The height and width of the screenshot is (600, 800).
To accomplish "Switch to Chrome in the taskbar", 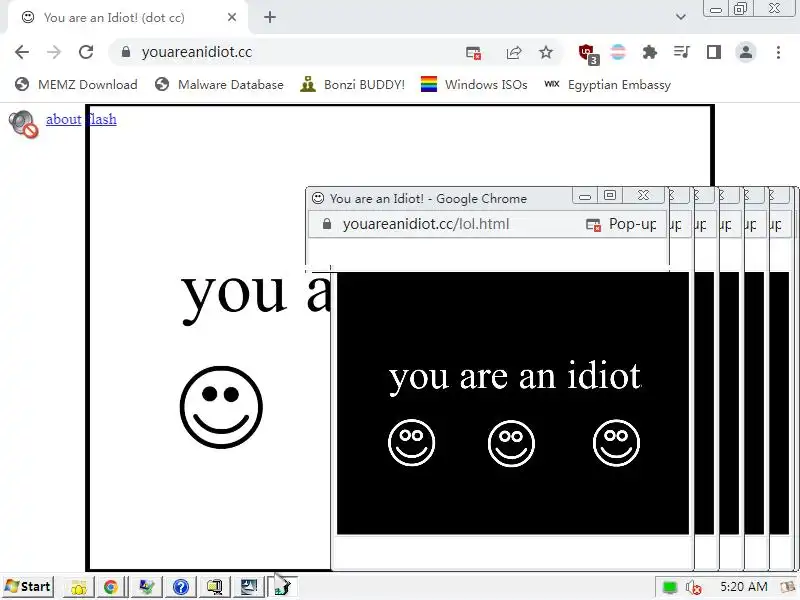I will (110, 587).
